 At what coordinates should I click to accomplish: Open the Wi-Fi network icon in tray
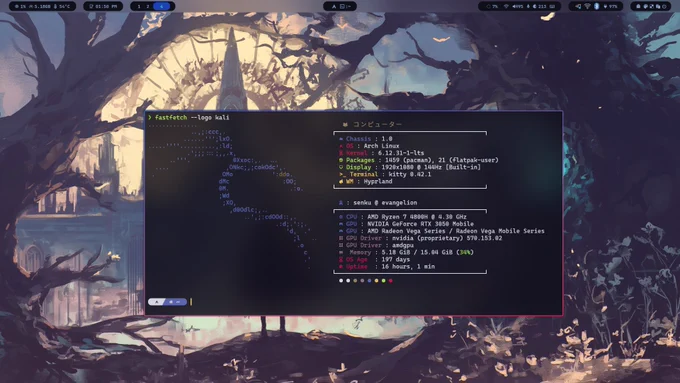pos(587,6)
